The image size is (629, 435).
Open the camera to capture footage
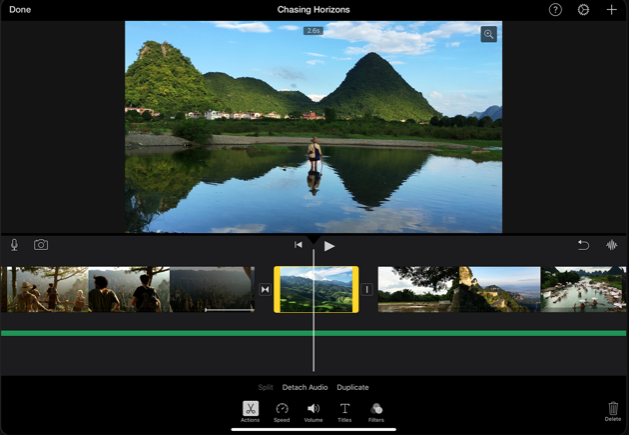pyautogui.click(x=41, y=245)
